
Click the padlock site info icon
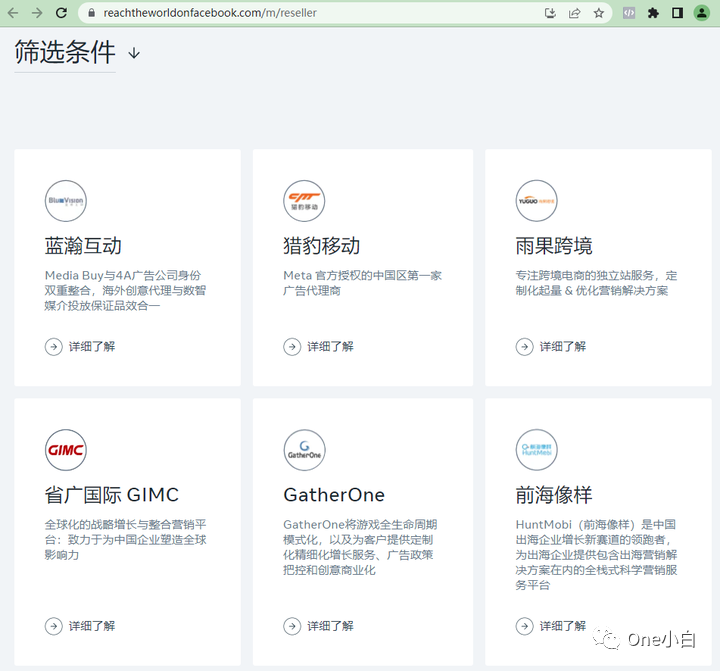pyautogui.click(x=91, y=13)
